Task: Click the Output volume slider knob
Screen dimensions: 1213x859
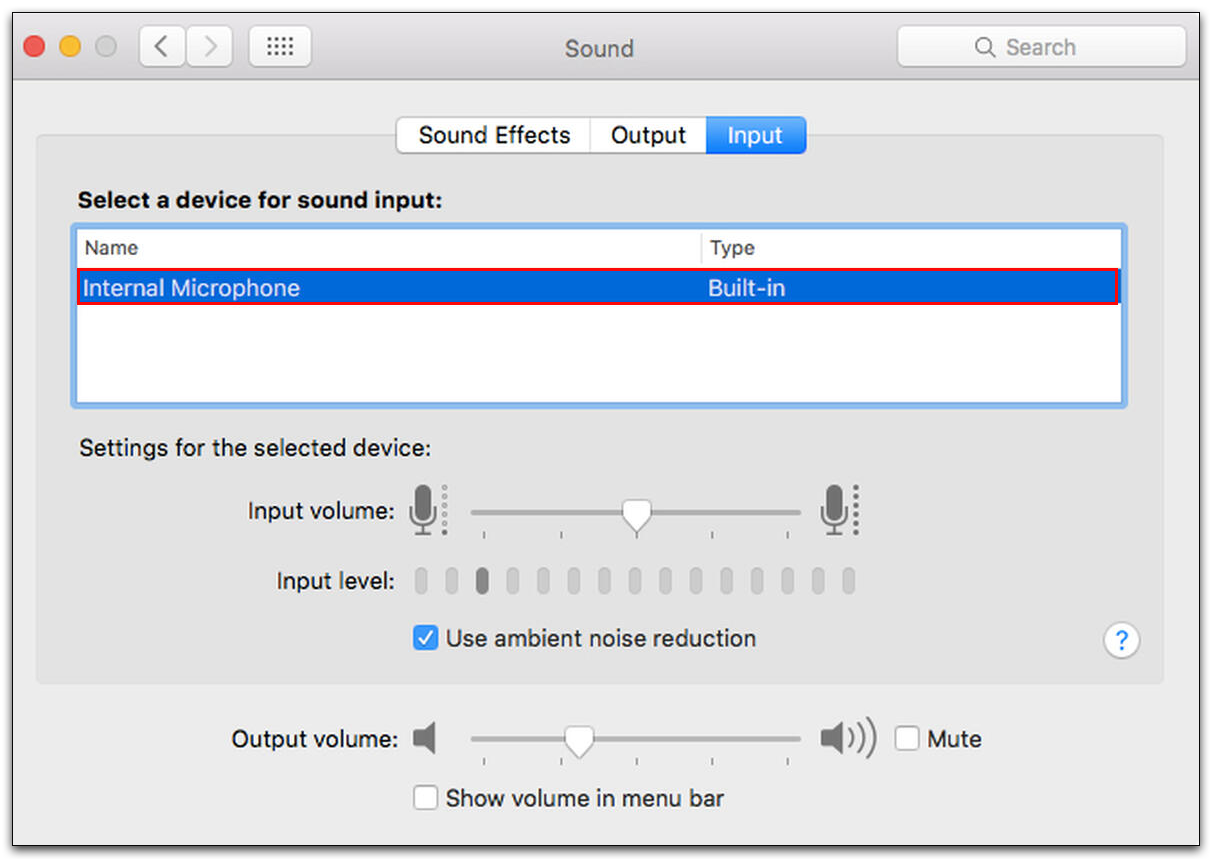Action: point(578,741)
